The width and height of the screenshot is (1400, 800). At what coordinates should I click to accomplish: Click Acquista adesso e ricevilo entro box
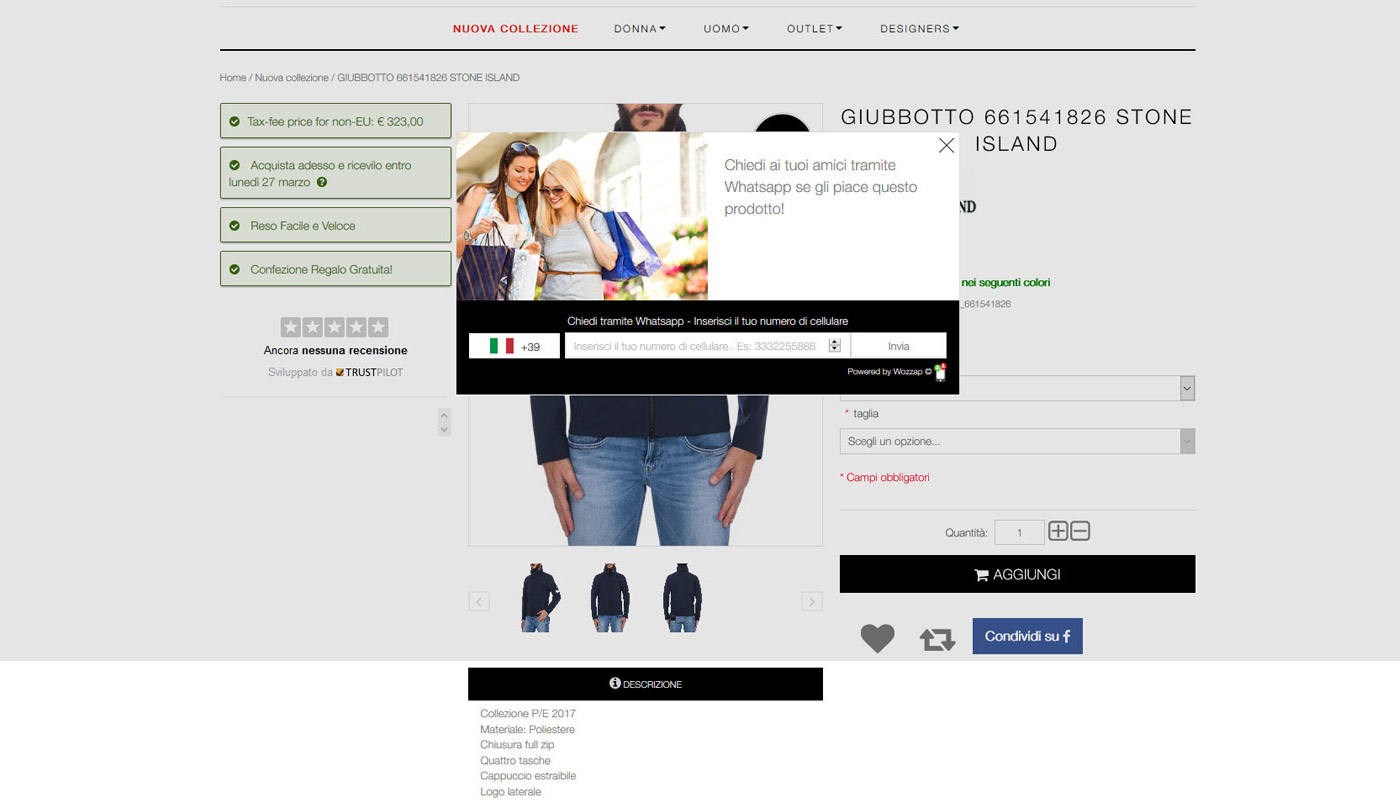[335, 173]
